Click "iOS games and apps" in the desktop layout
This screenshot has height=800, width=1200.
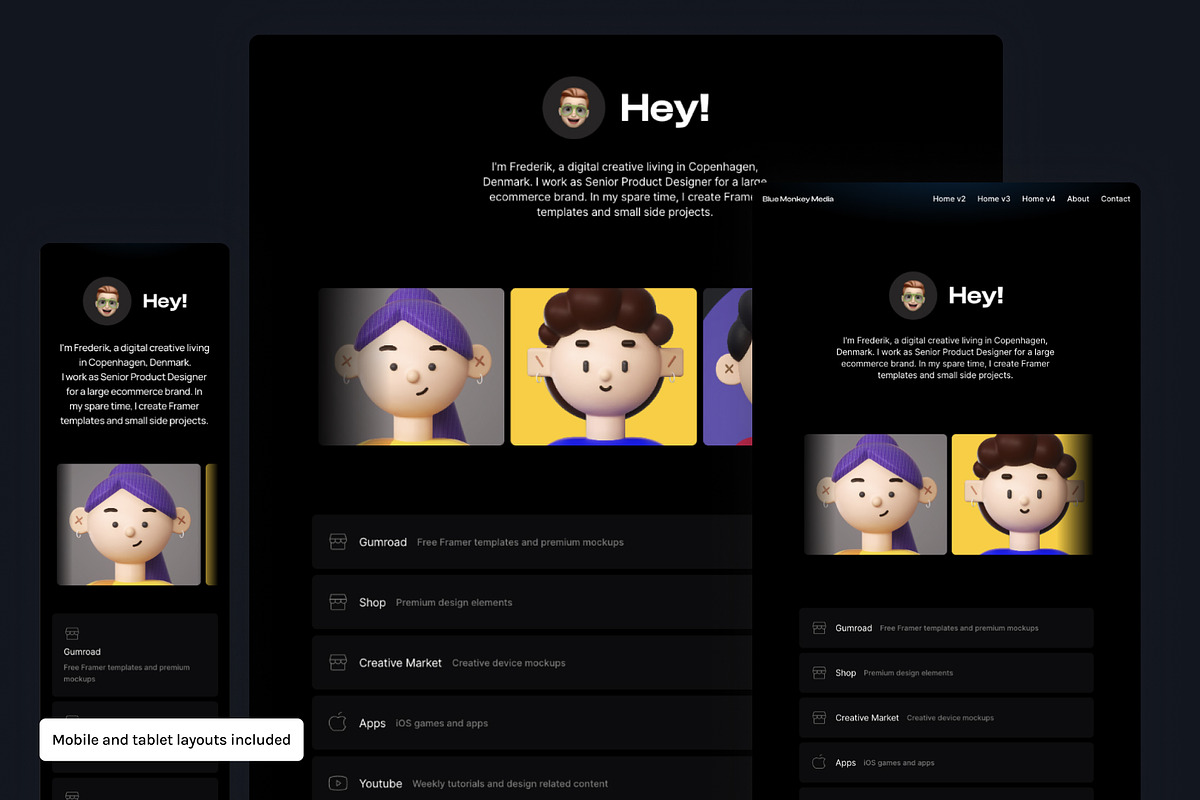pyautogui.click(x=442, y=723)
